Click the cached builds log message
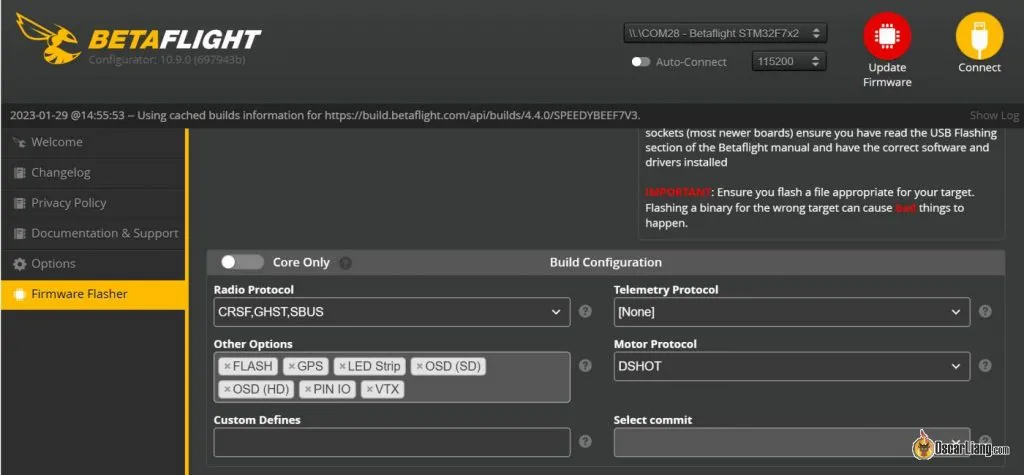Image resolution: width=1024 pixels, height=475 pixels. click(x=325, y=116)
